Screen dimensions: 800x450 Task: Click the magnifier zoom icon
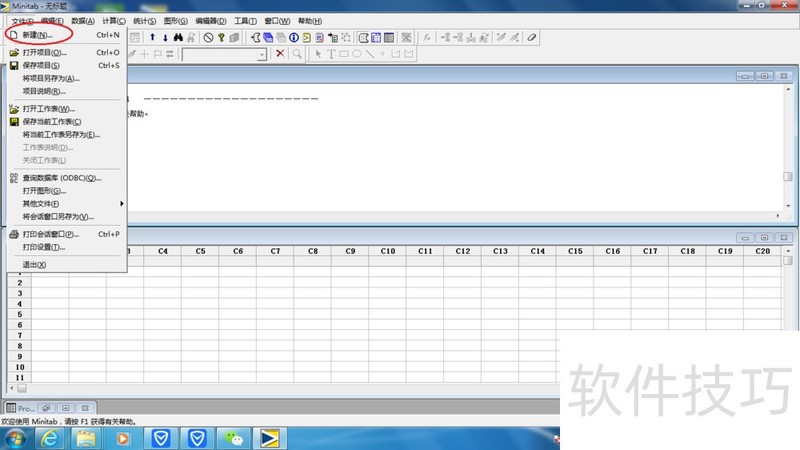coord(297,54)
